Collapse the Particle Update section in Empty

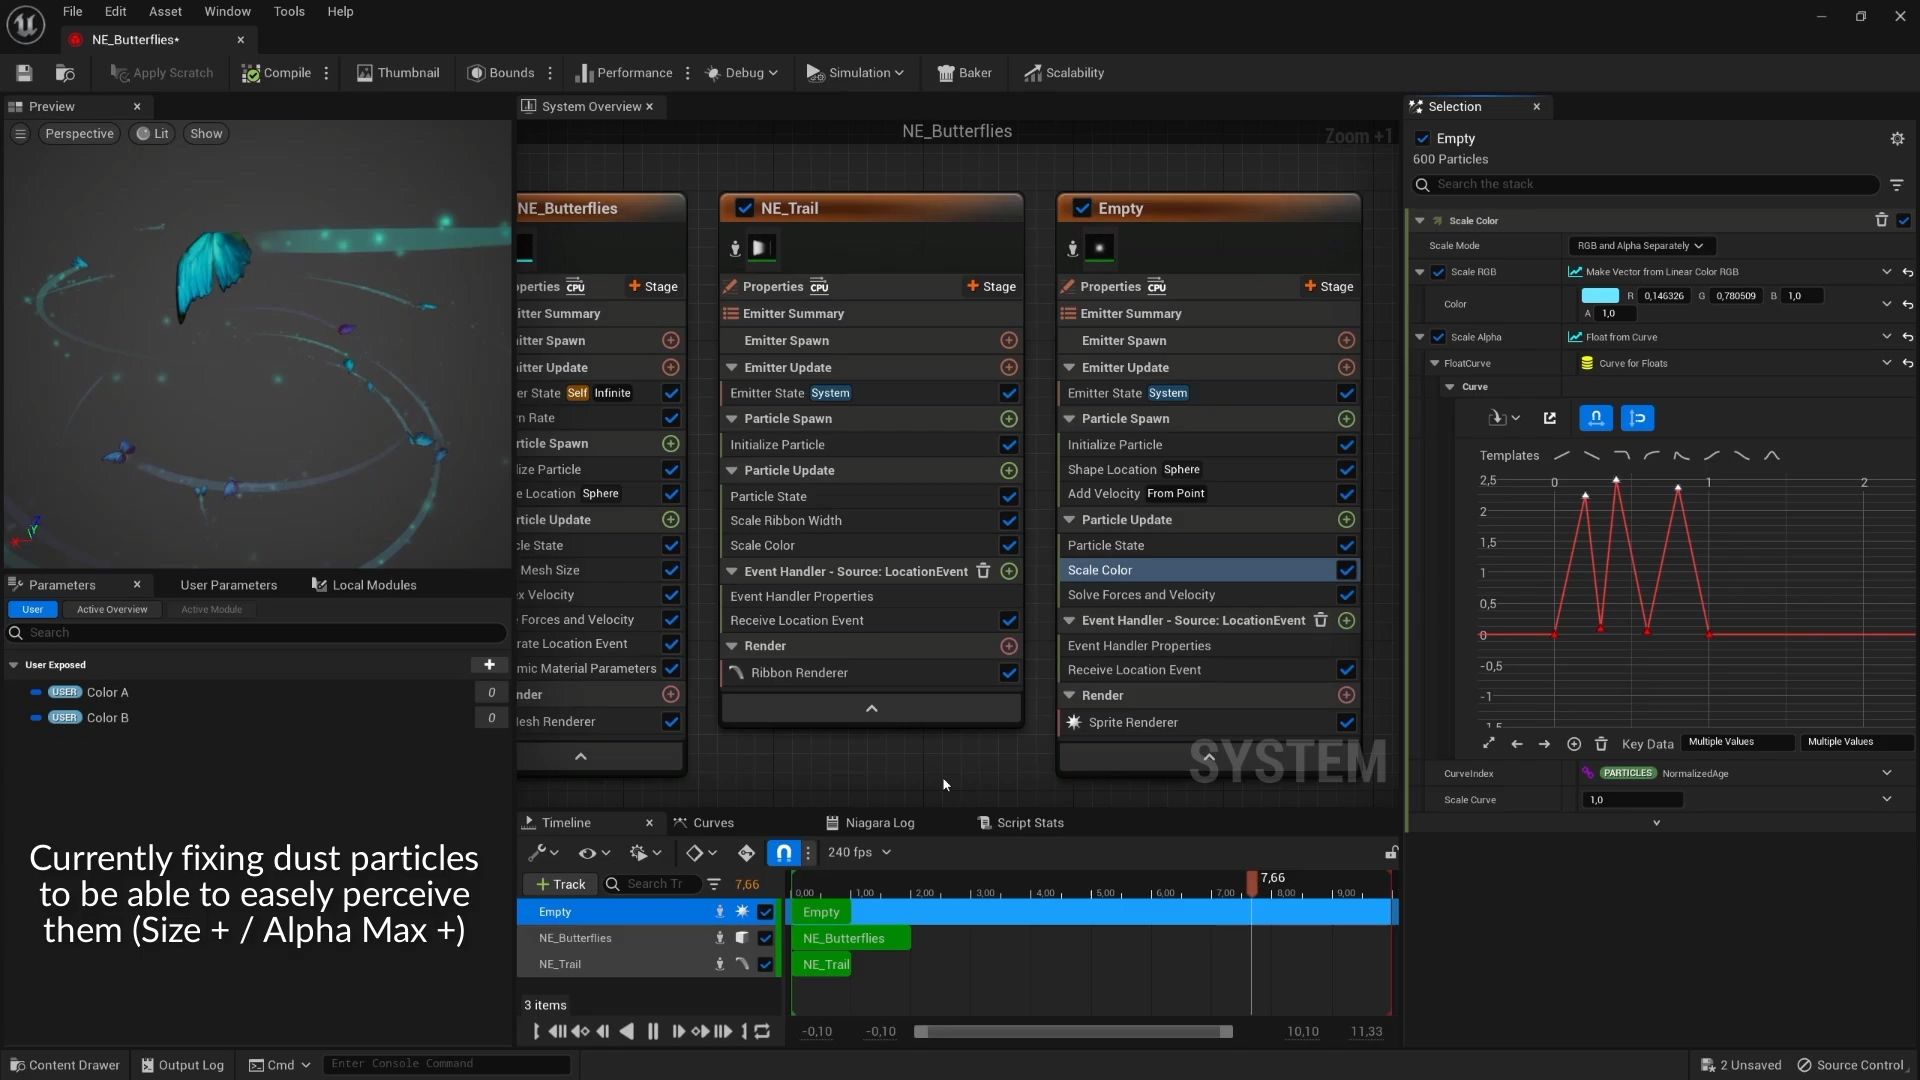(1069, 520)
